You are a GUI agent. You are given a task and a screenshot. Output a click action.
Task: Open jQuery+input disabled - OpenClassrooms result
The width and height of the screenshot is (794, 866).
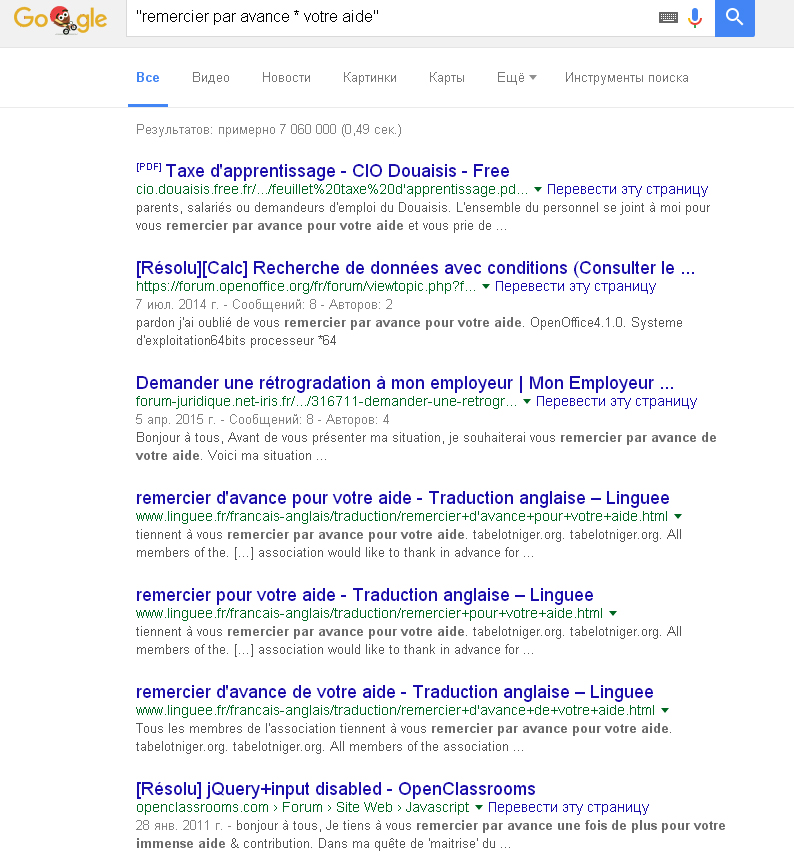(336, 789)
